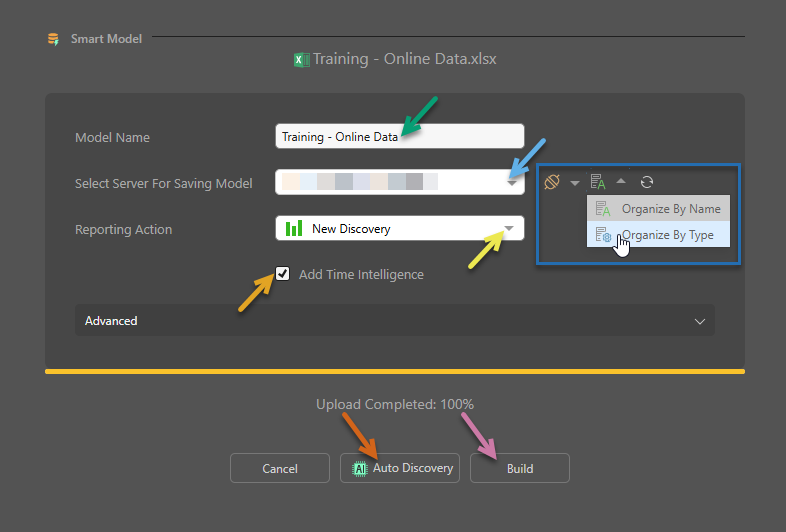This screenshot has height=532, width=786.
Task: Click the Add Time Intelligence label
Action: coord(361,274)
